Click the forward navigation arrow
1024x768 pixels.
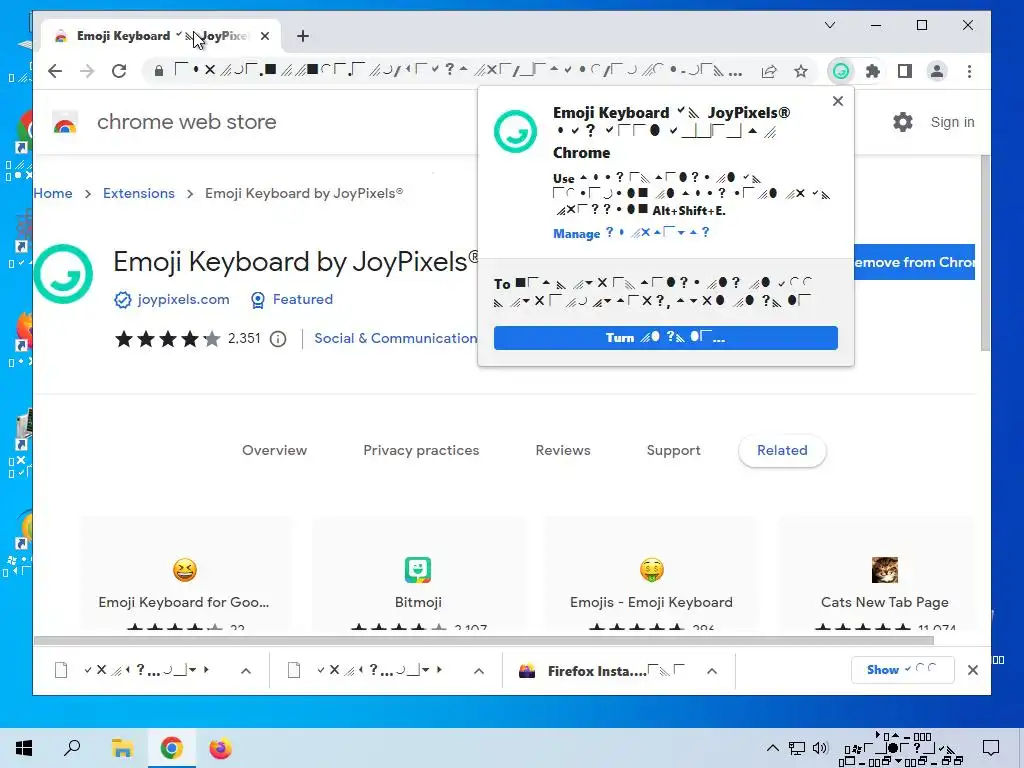[87, 71]
